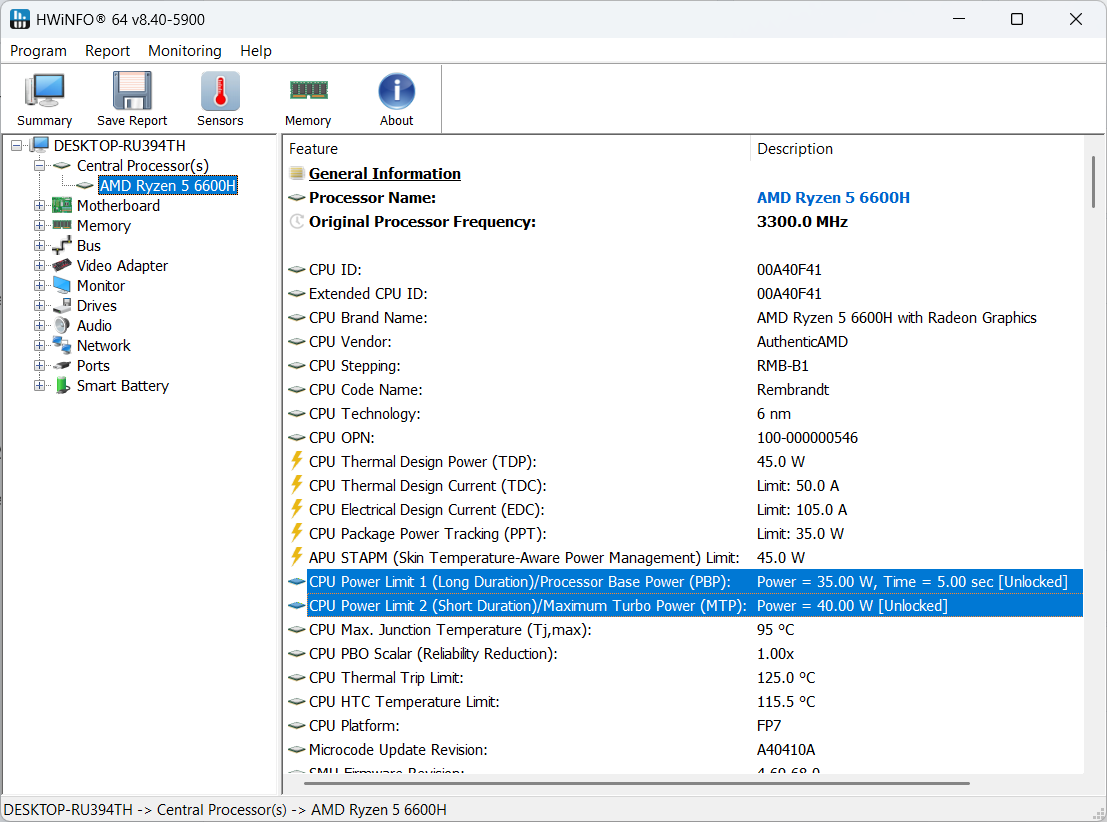1107x822 pixels.
Task: Expand the Drives tree node
Action: pyautogui.click(x=40, y=306)
